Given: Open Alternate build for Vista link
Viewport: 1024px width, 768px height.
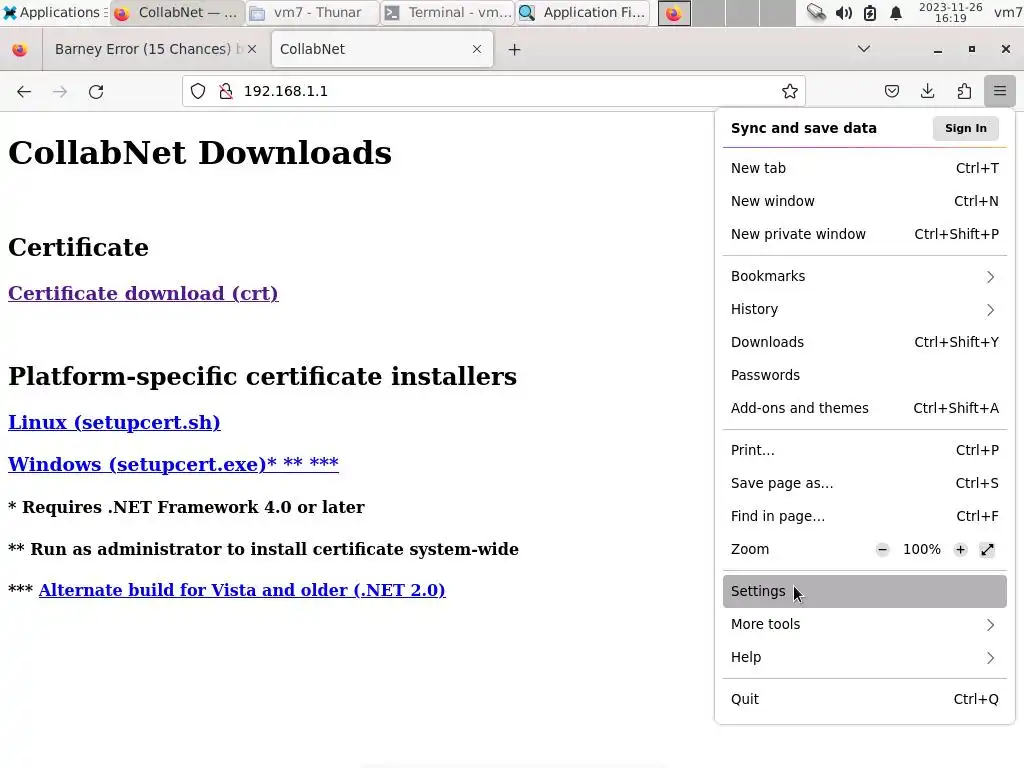Looking at the screenshot, I should click(242, 590).
